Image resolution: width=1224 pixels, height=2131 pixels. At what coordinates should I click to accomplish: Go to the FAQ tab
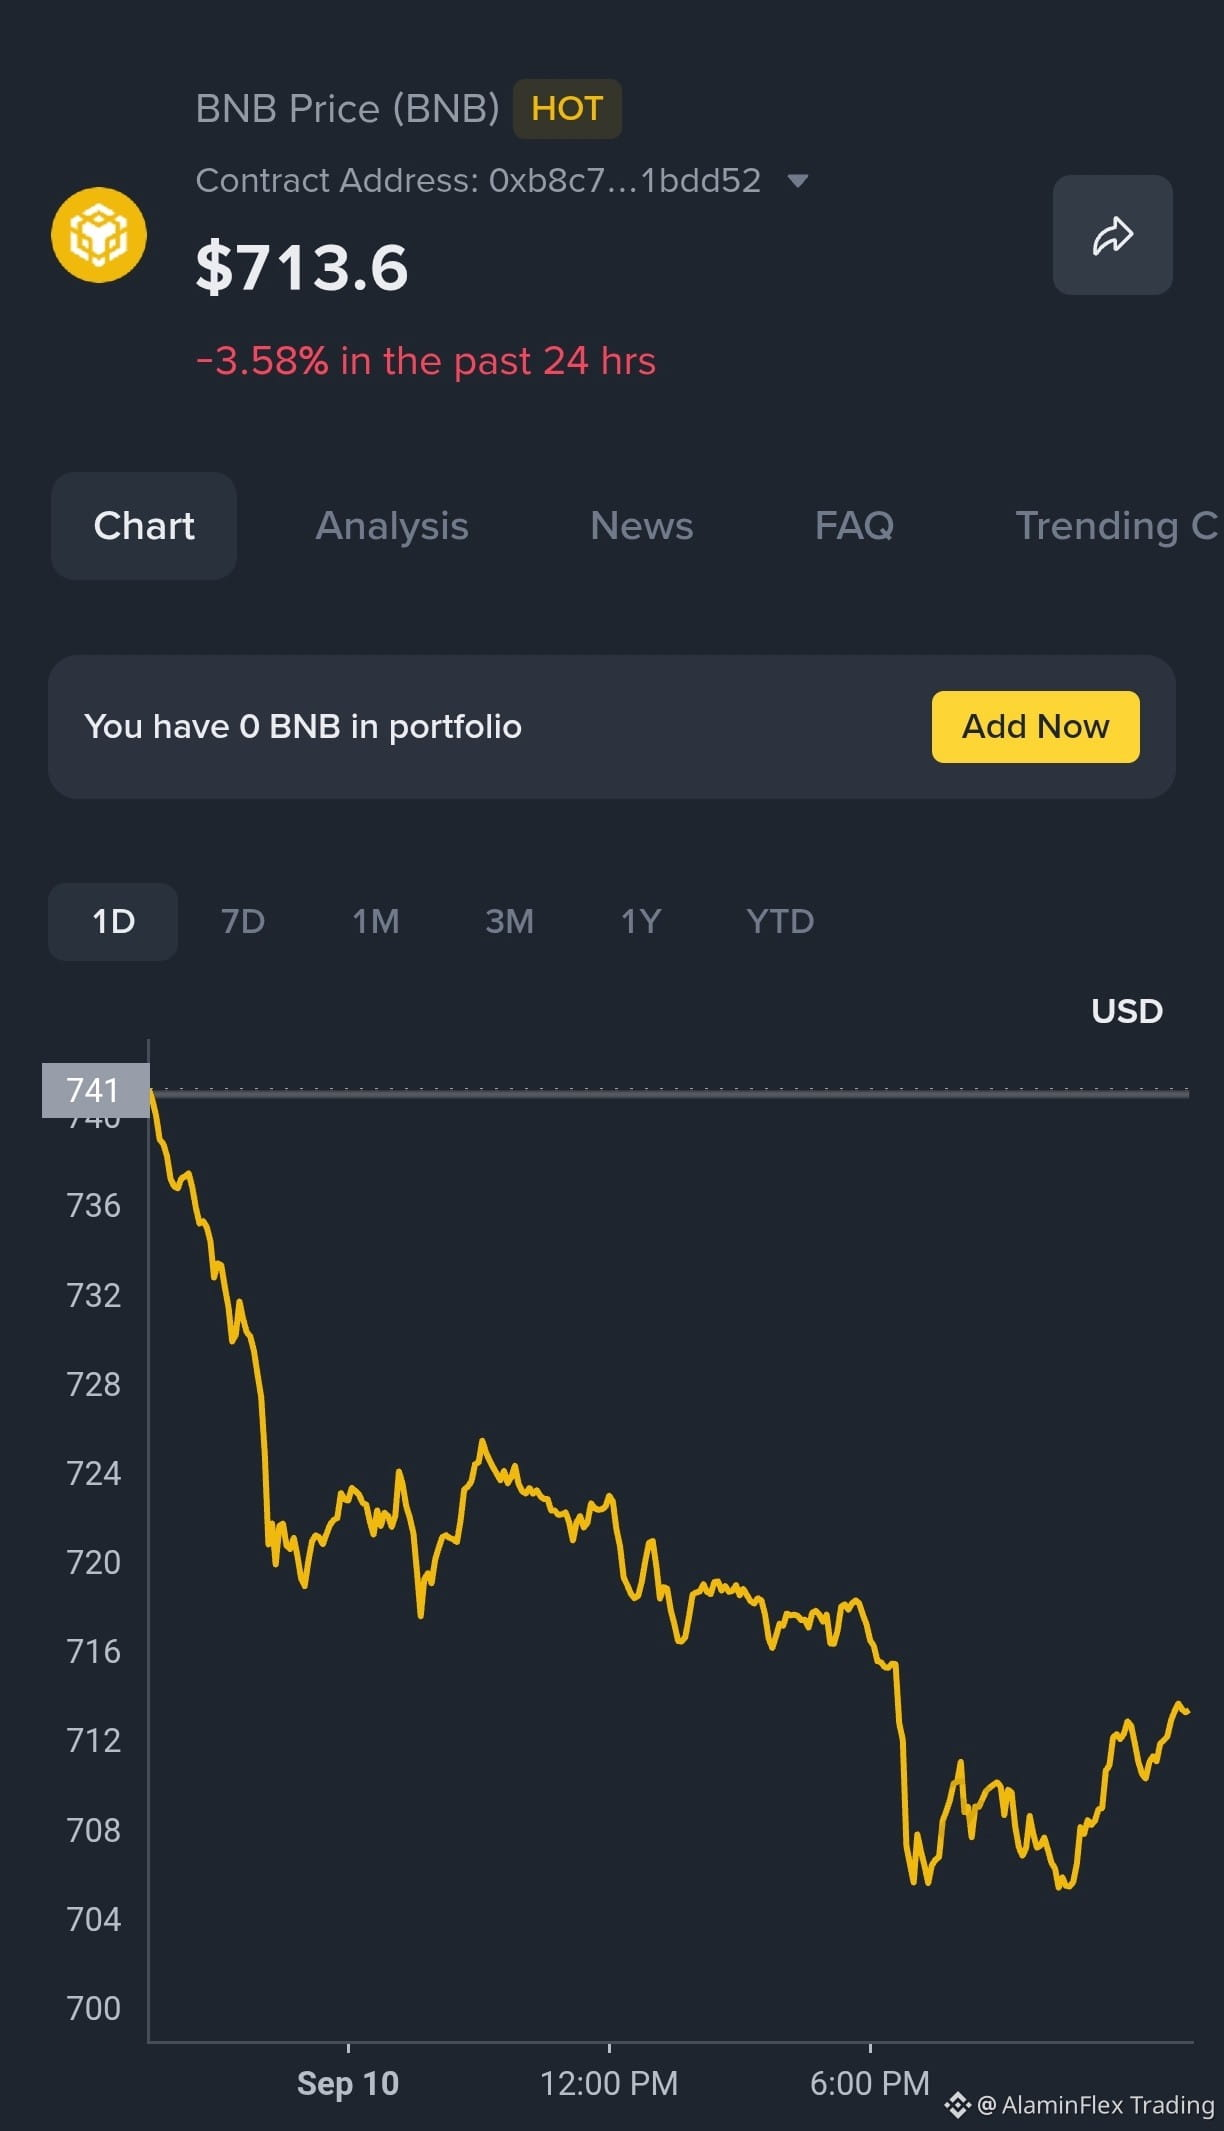coord(854,526)
